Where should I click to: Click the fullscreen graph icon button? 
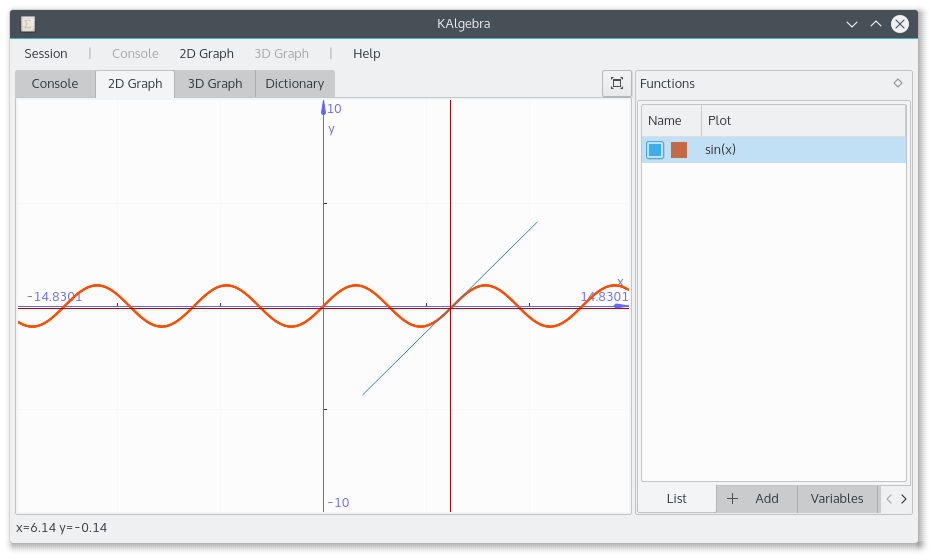617,84
